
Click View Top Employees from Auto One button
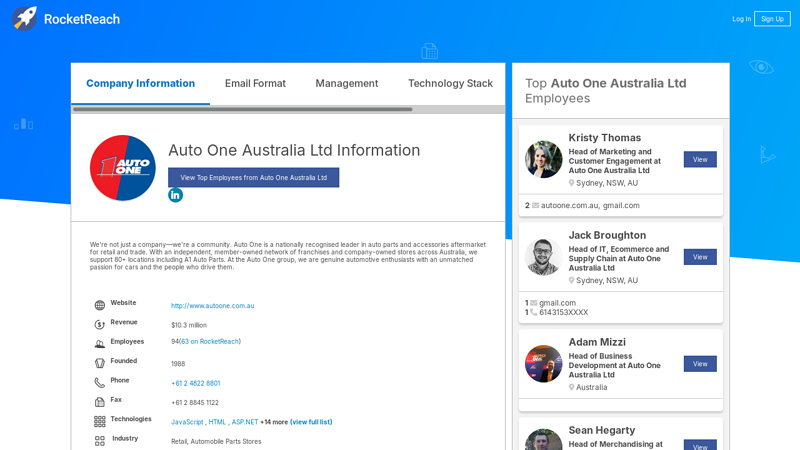(x=254, y=178)
